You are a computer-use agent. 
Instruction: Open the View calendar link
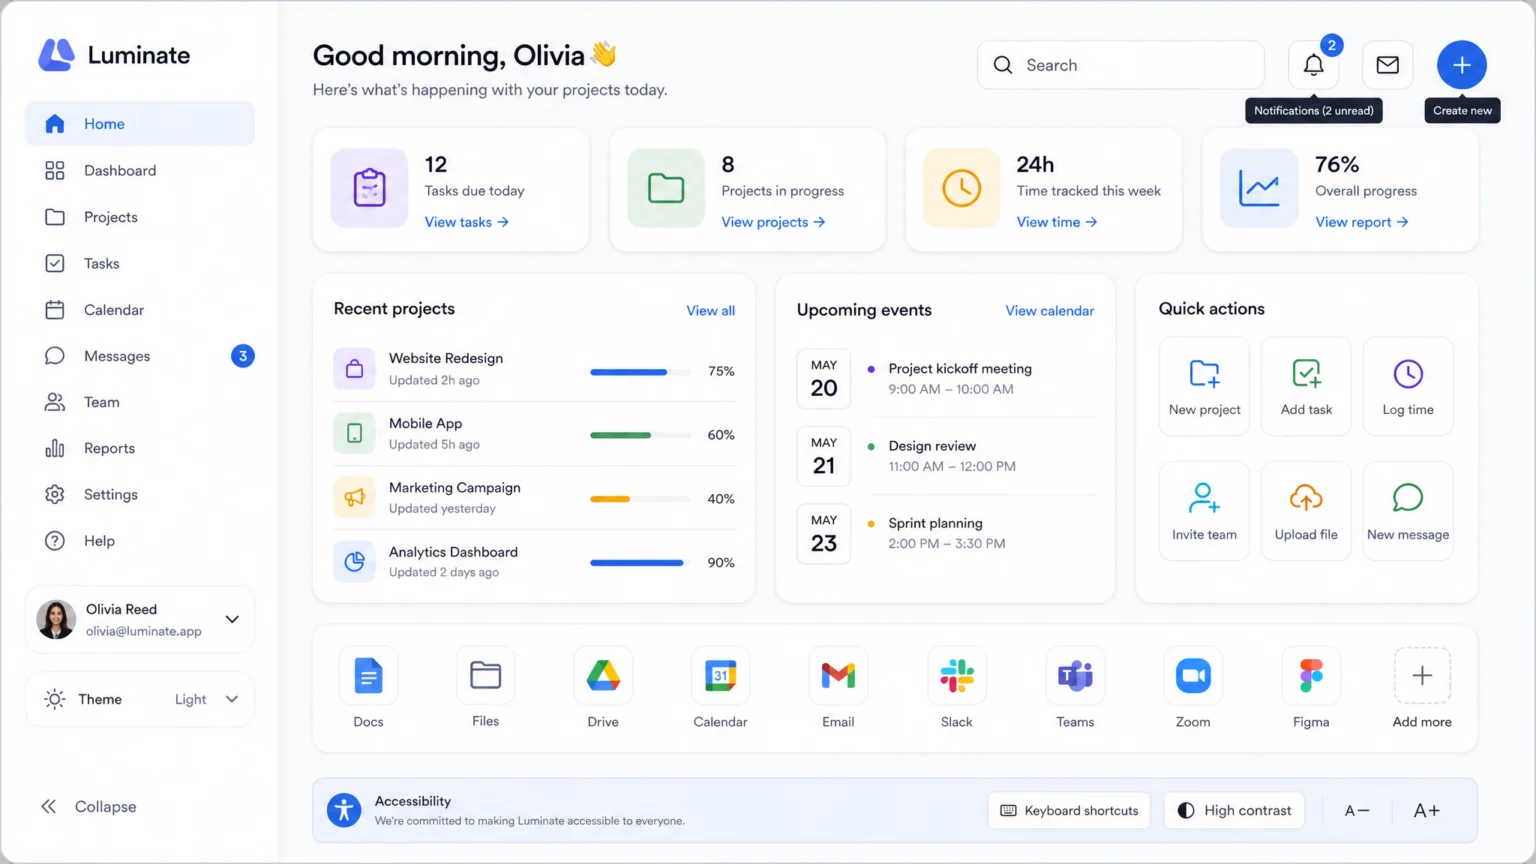tap(1049, 311)
